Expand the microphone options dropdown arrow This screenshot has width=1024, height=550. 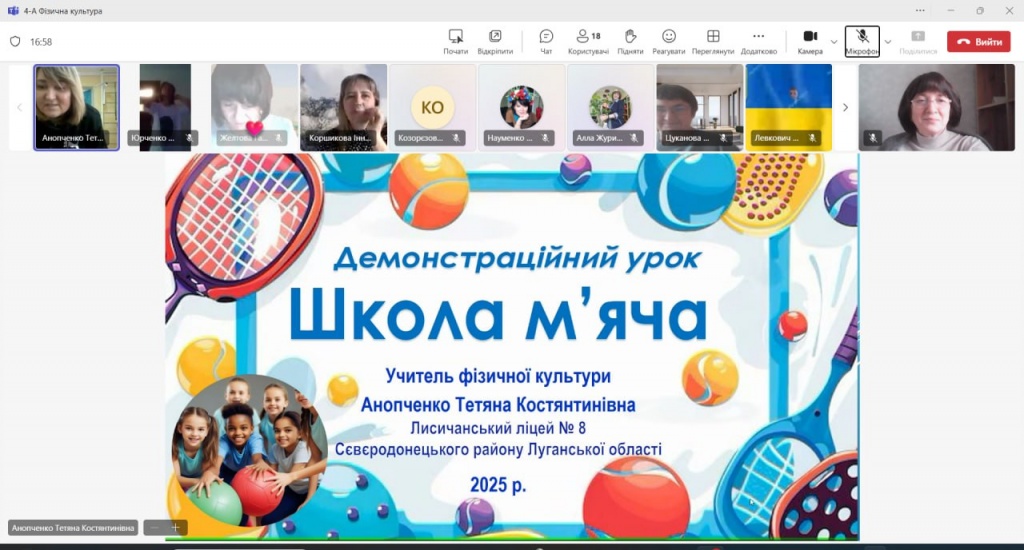click(x=888, y=42)
